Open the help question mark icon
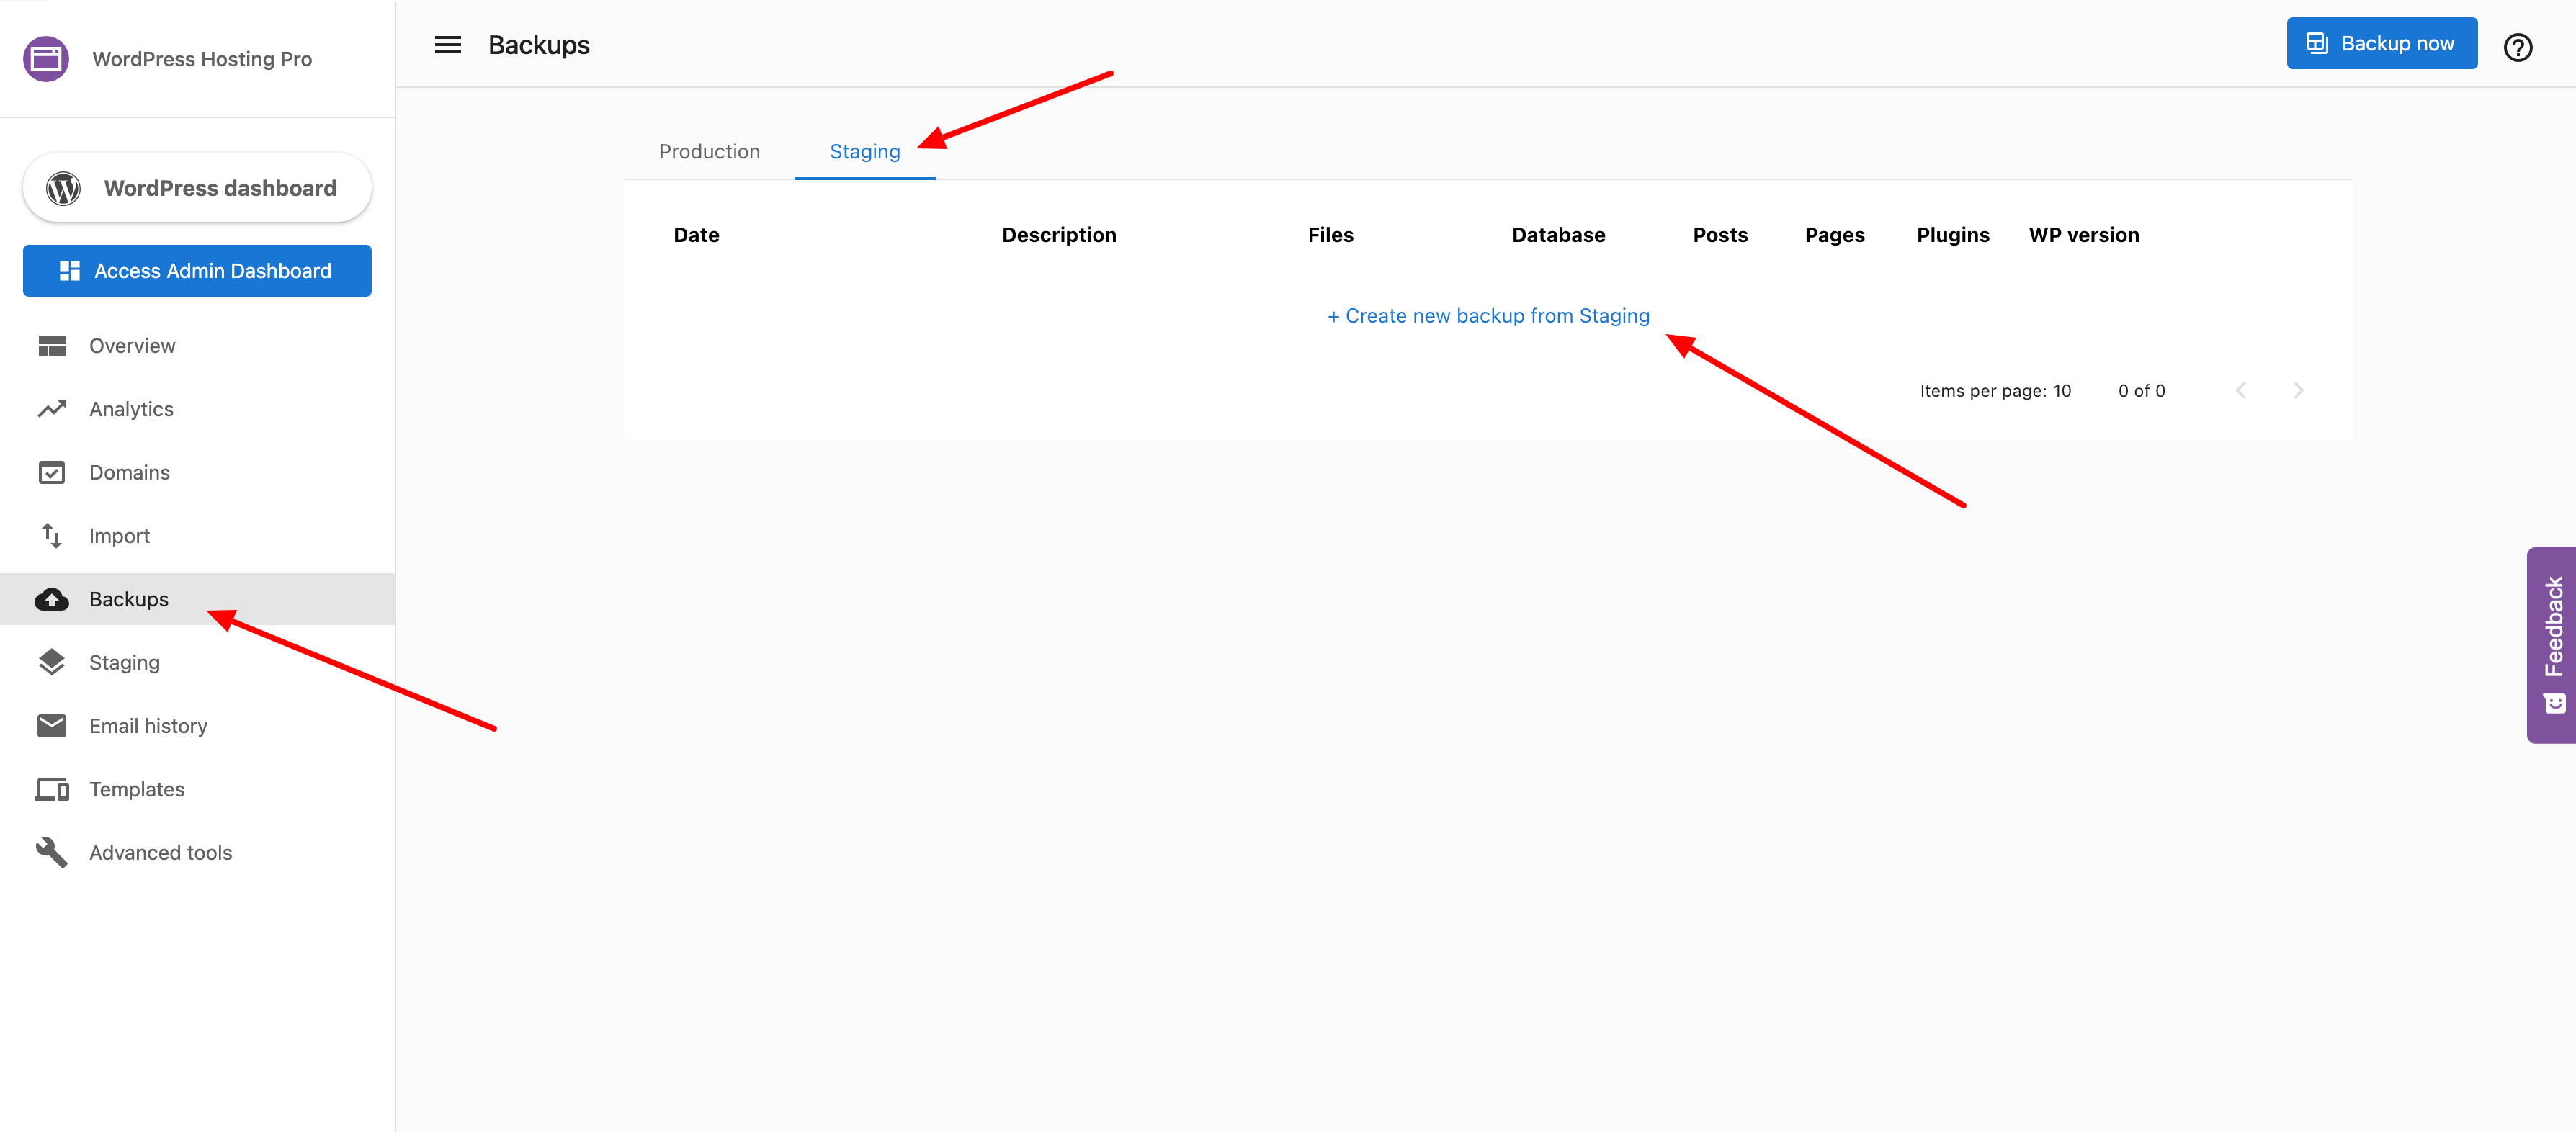Screen dimensions: 2576x1132 pyautogui.click(x=2517, y=47)
